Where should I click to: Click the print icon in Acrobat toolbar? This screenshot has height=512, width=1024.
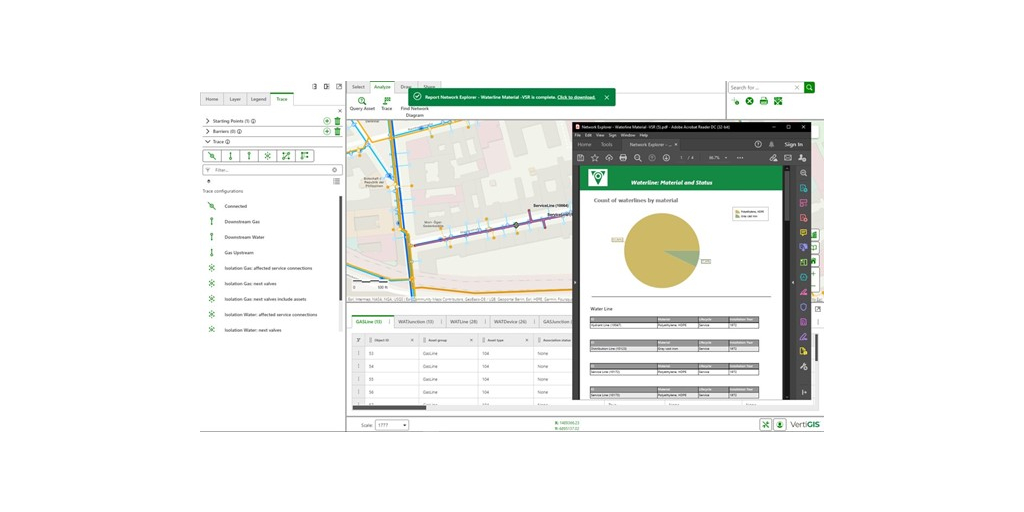(623, 158)
